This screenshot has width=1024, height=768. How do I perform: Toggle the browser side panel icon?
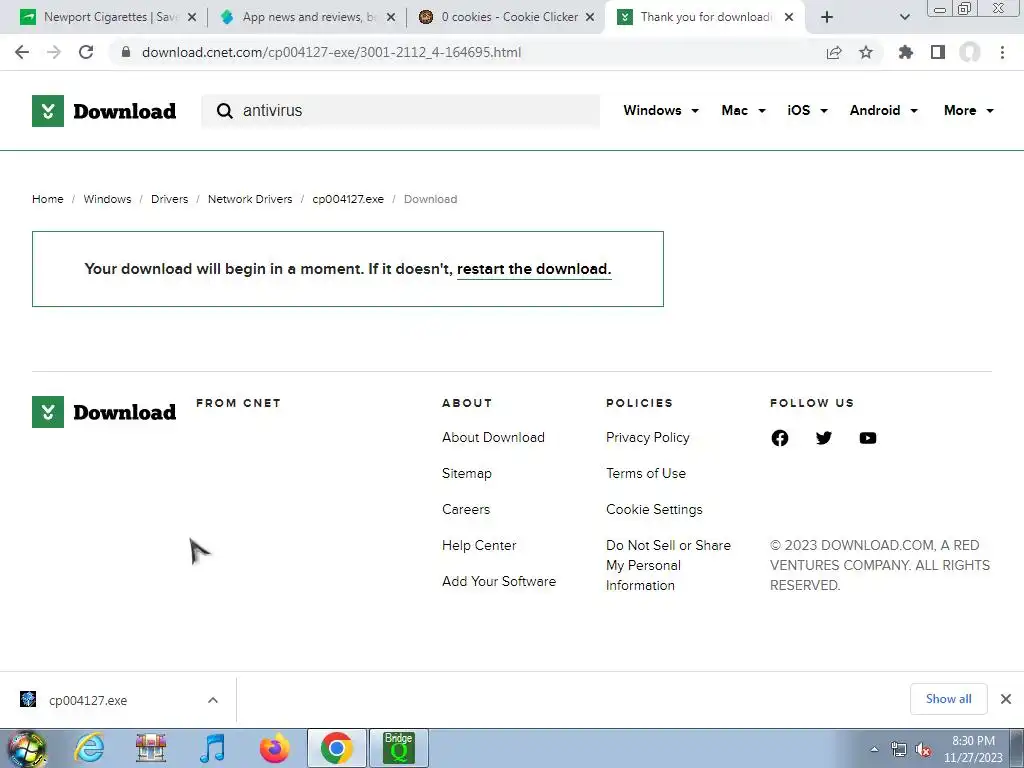(938, 52)
